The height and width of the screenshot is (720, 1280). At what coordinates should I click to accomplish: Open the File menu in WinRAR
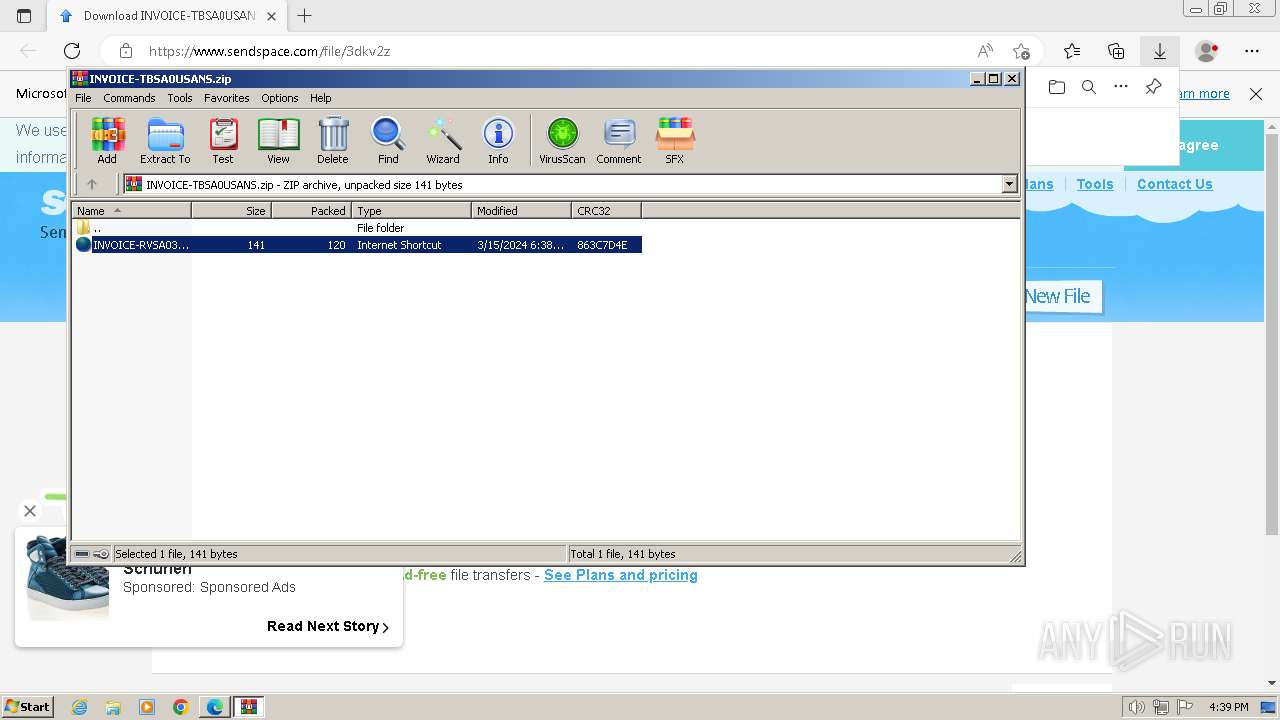pyautogui.click(x=83, y=98)
